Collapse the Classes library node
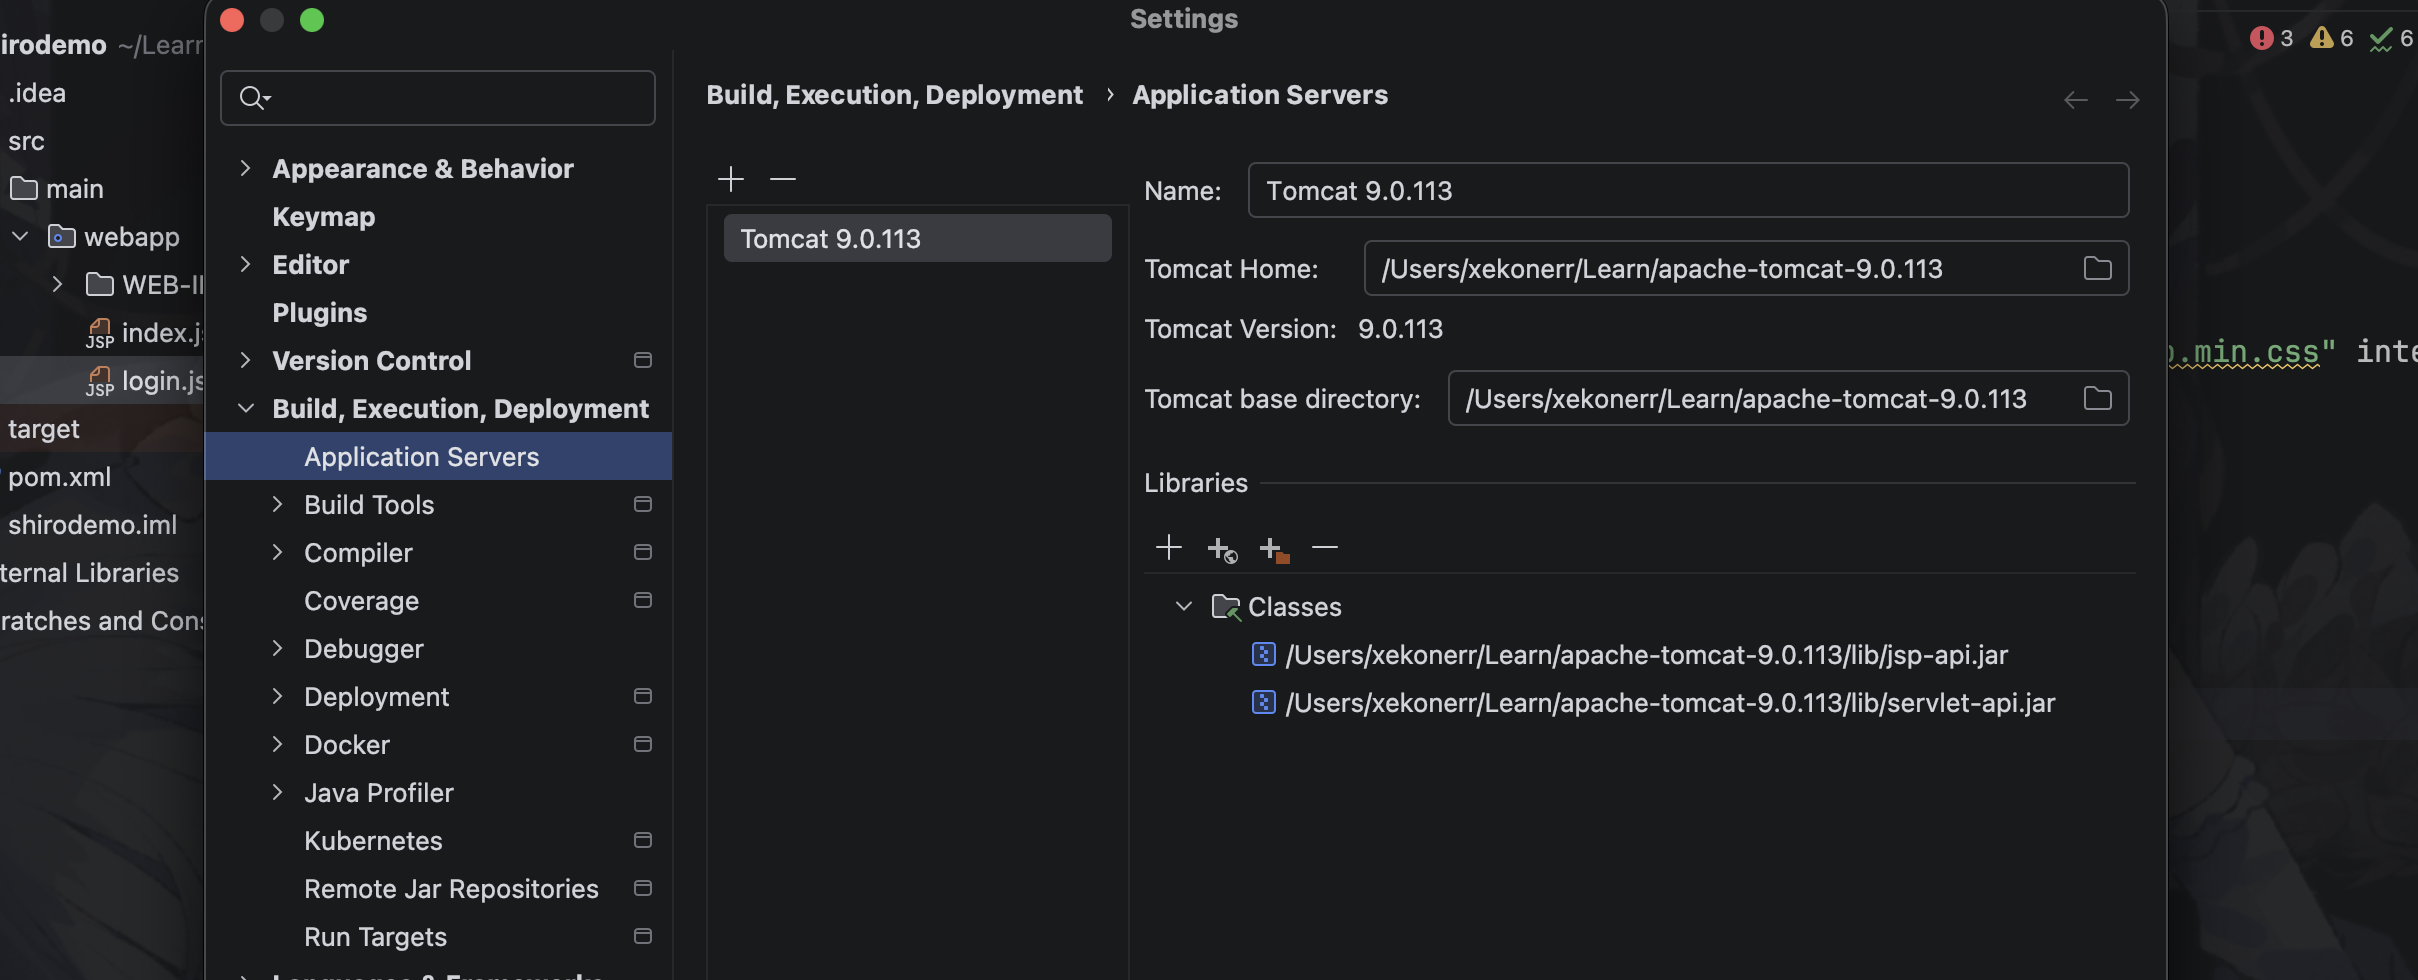 pos(1184,607)
